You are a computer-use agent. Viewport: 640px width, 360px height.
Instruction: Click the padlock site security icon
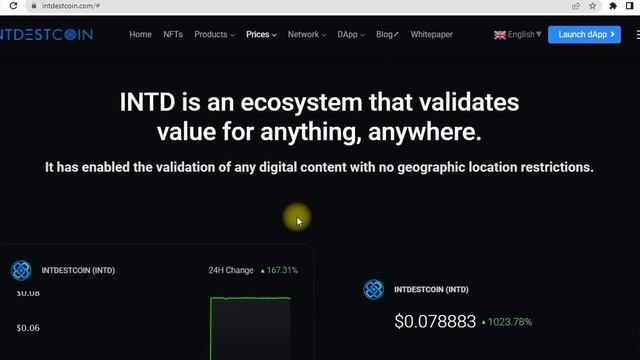tap(34, 6)
